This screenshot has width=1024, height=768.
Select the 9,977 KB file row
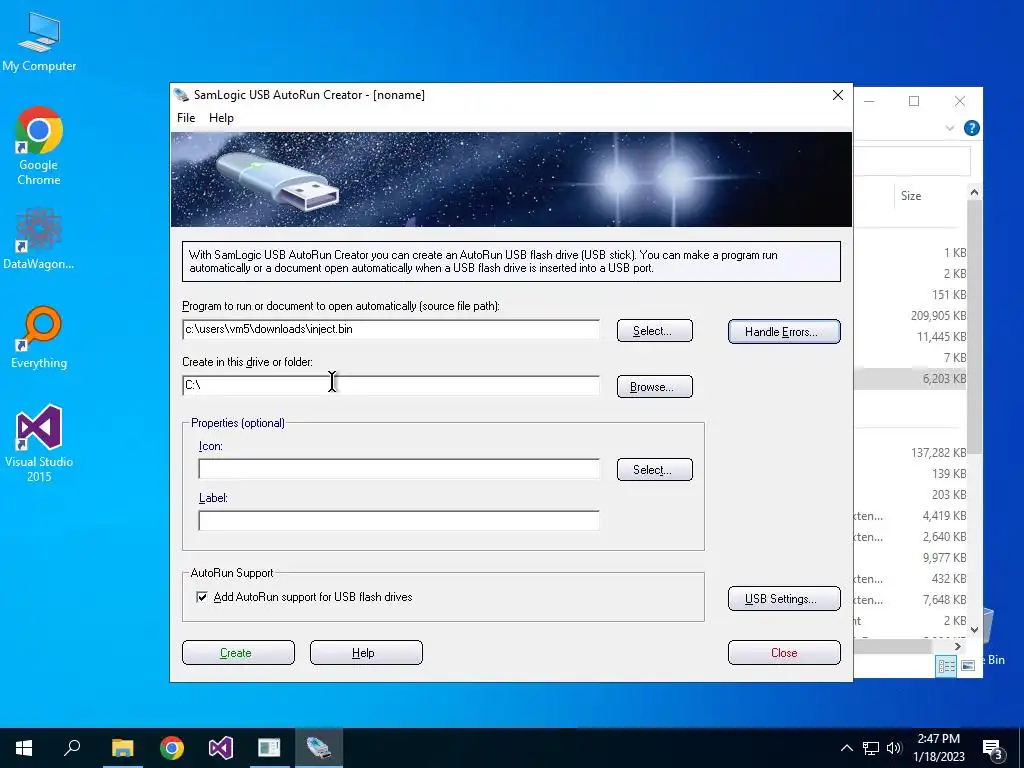910,558
